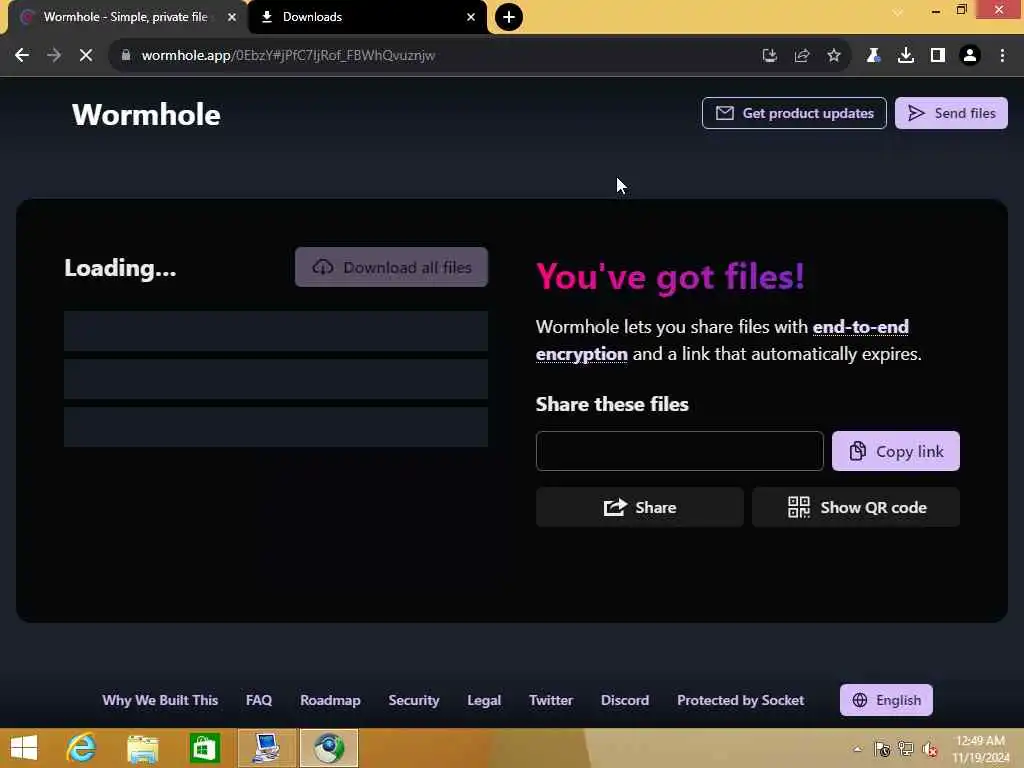Bookmark this page with the star icon

834,56
